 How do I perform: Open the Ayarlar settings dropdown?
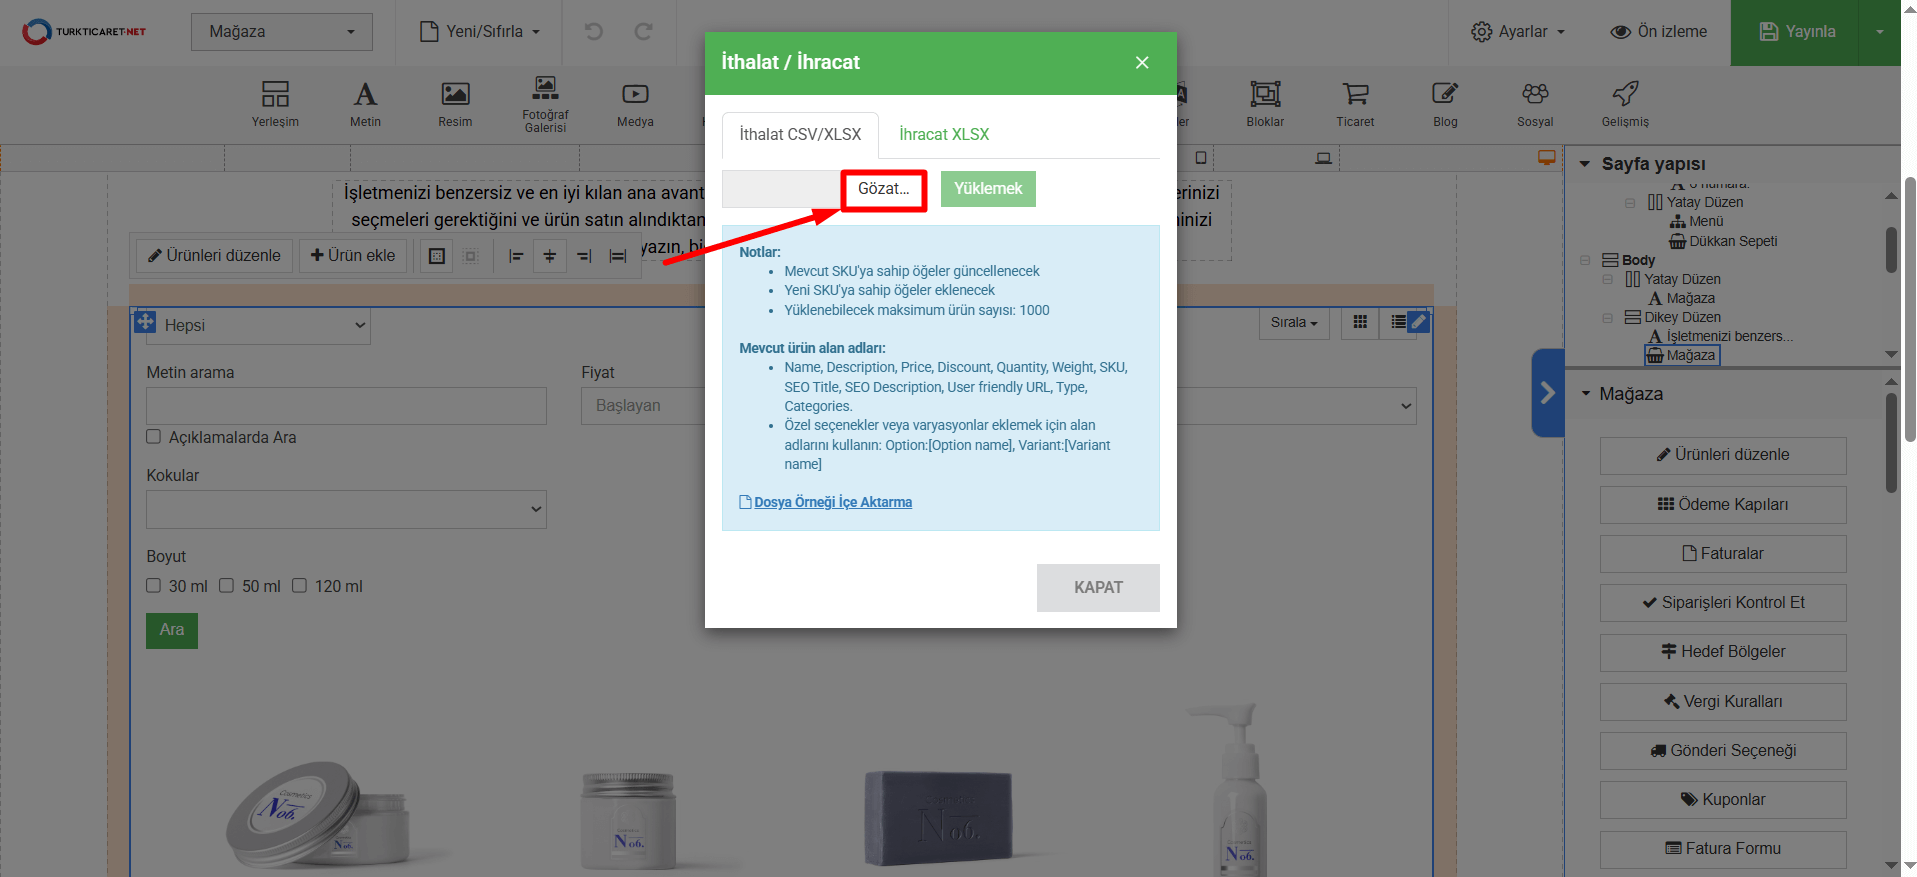[1518, 32]
